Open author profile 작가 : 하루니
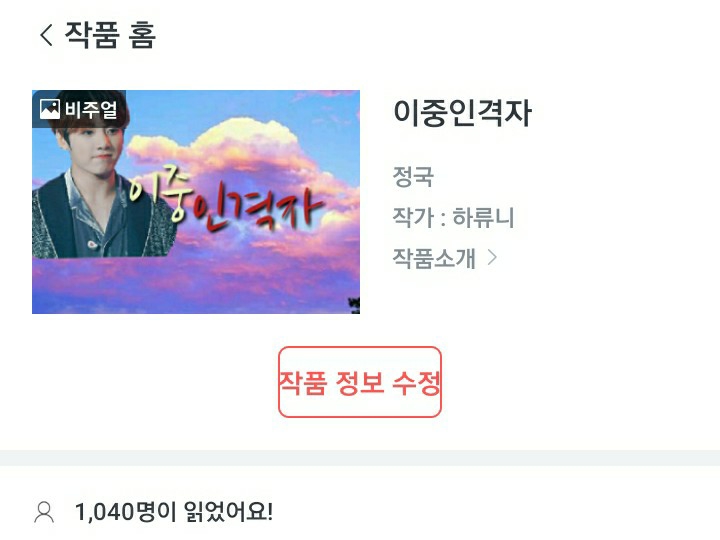Screen dimensions: 720x540 click(x=453, y=217)
